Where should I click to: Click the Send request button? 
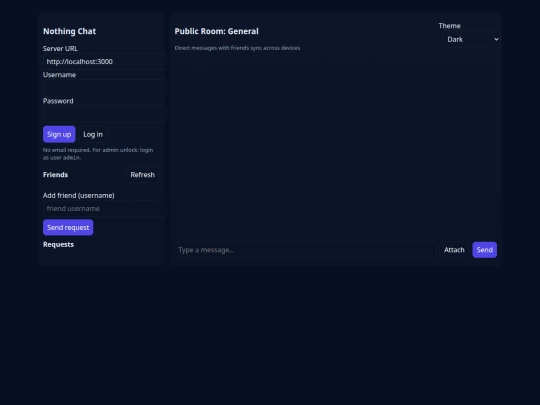[x=68, y=227]
